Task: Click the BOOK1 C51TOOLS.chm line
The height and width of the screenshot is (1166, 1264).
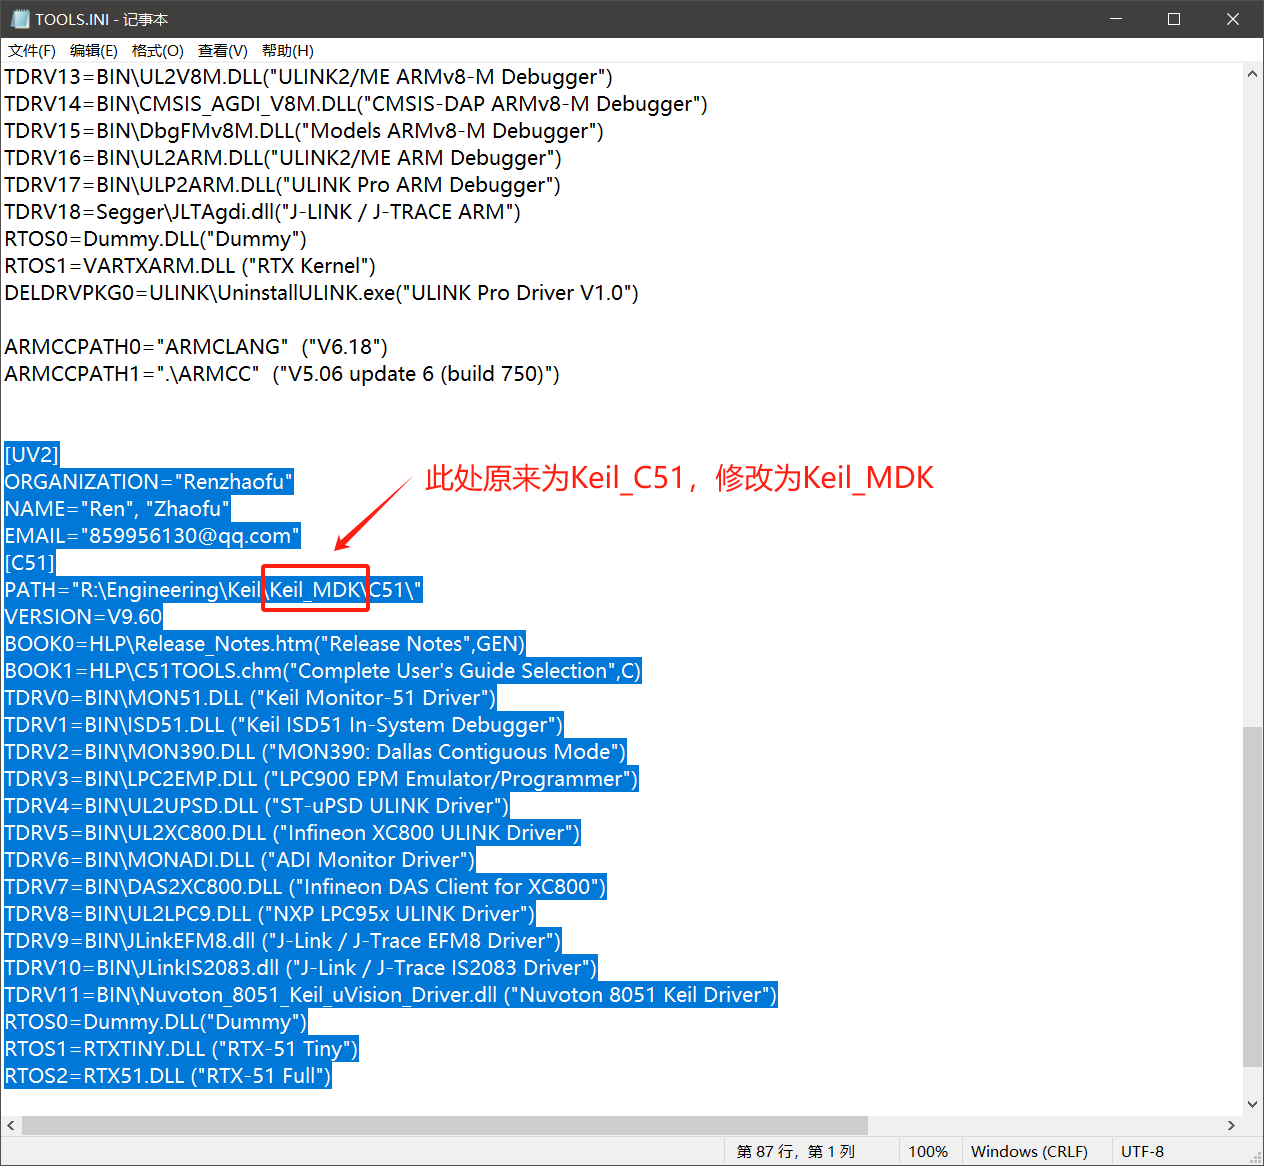Action: coord(323,671)
